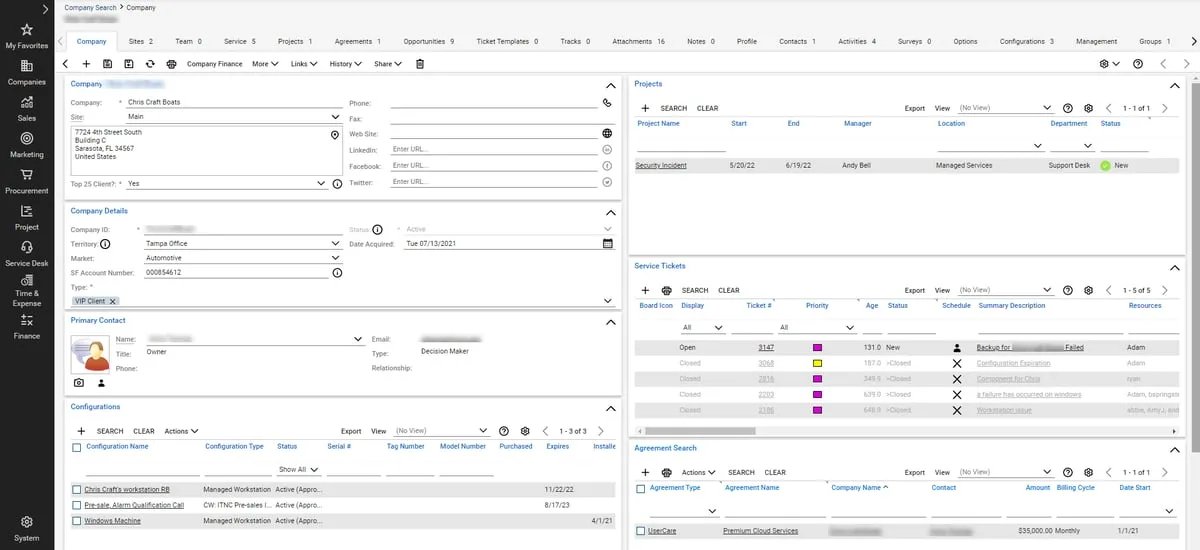Open the Companies module in the sidebar

click(x=26, y=73)
